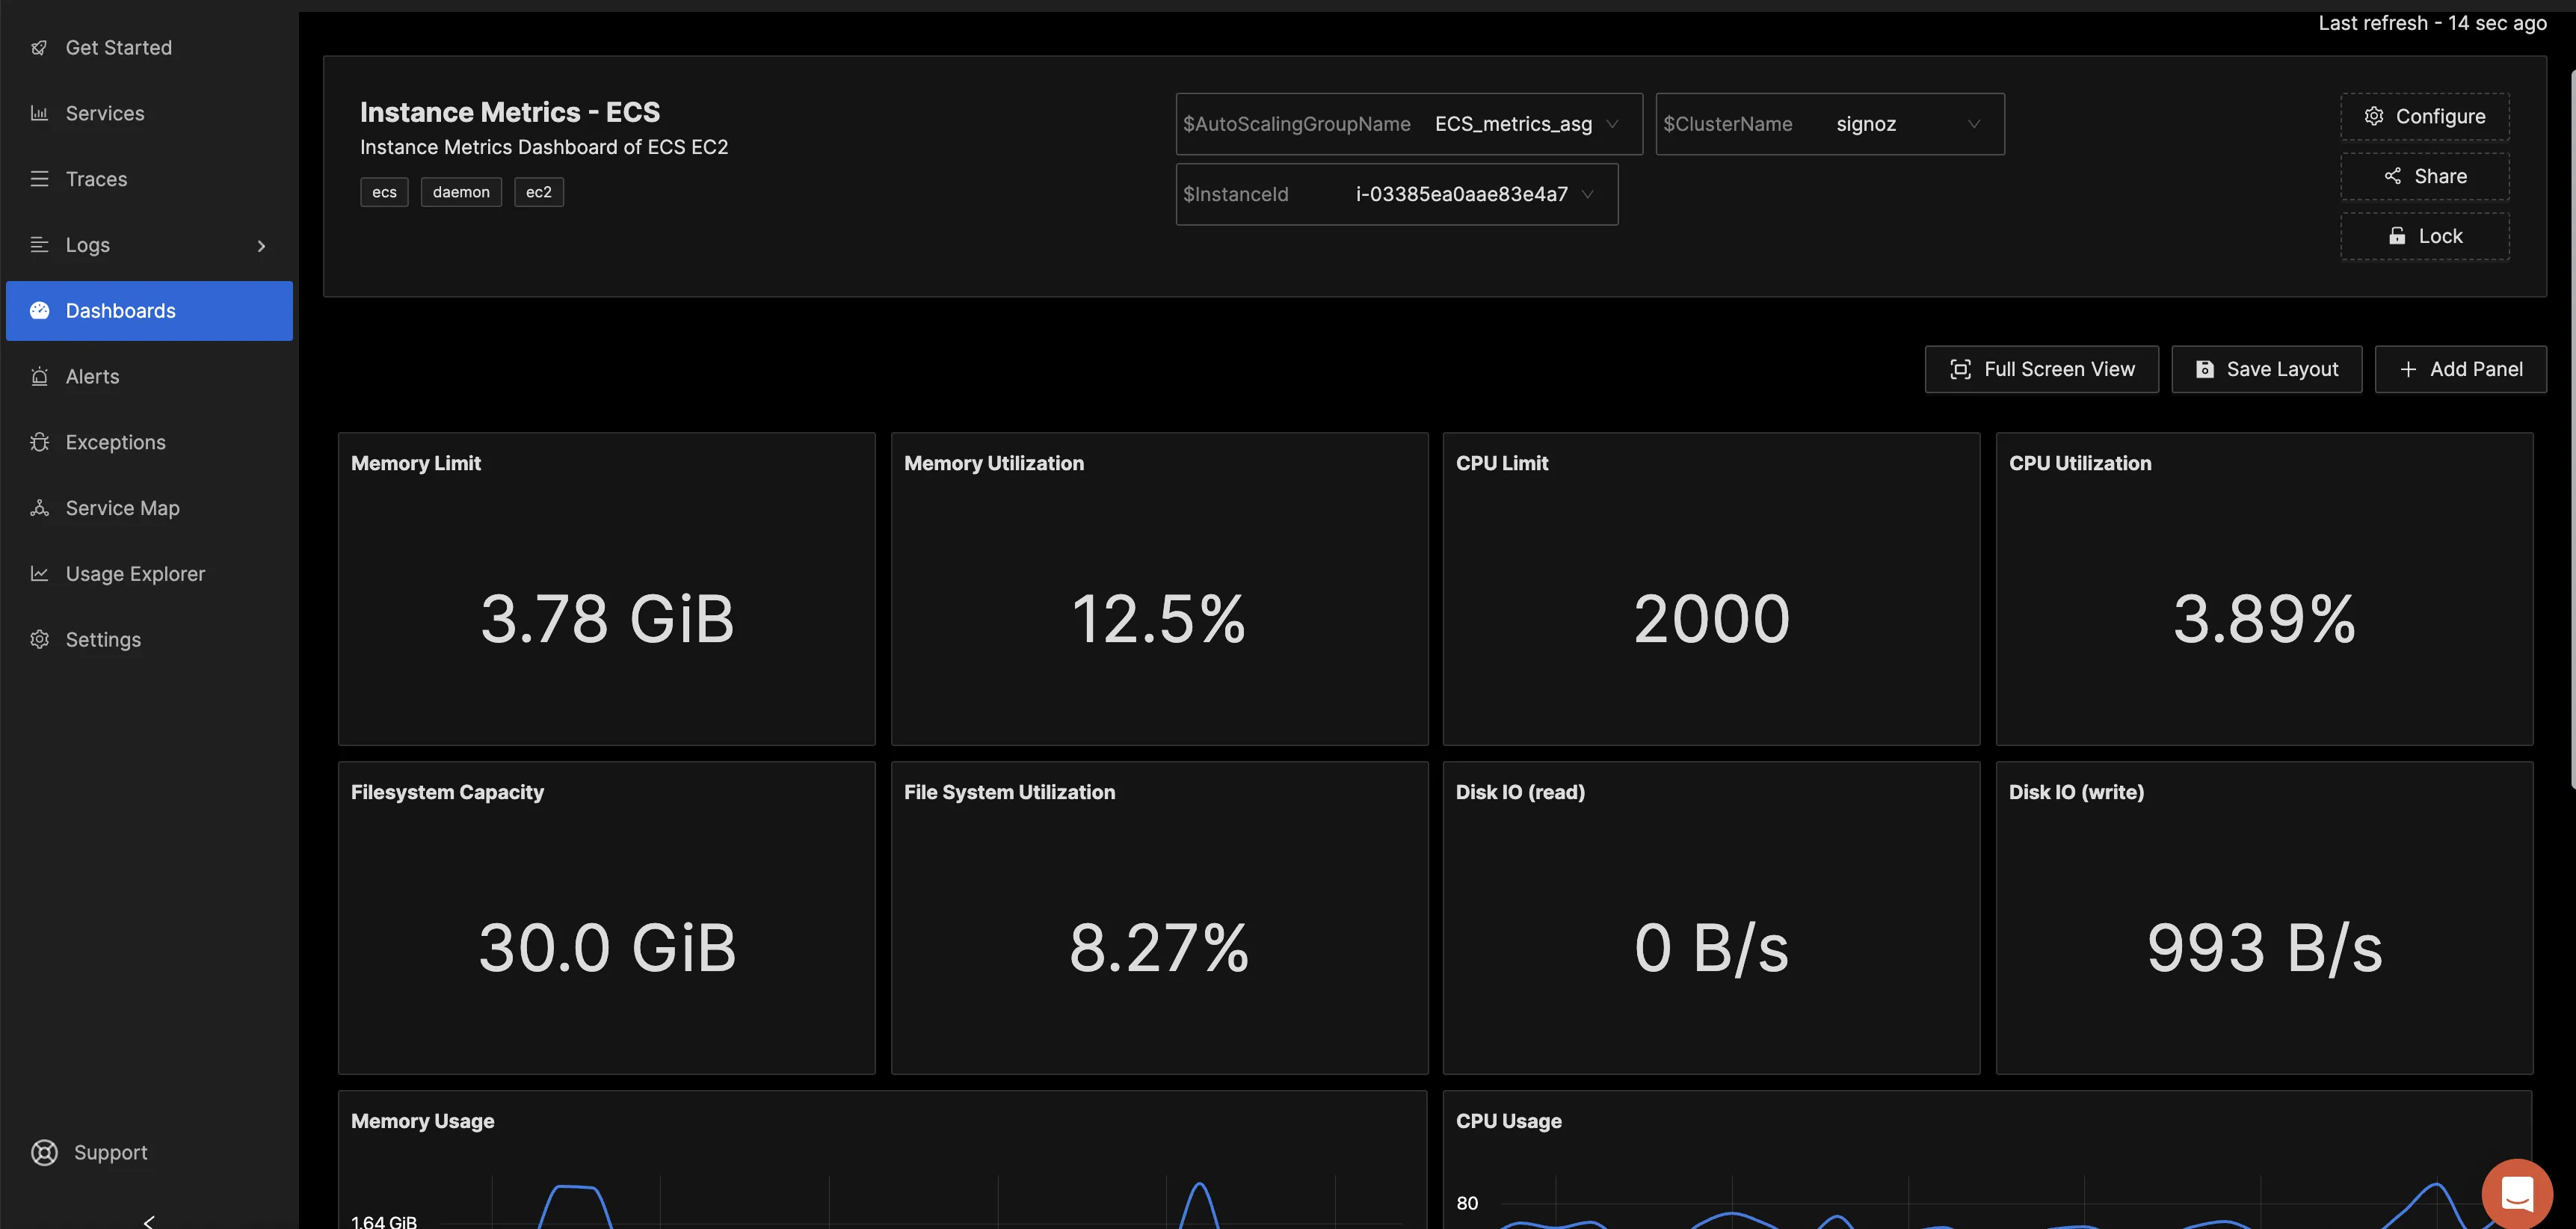
Task: Click the Share network icon
Action: tap(2392, 177)
